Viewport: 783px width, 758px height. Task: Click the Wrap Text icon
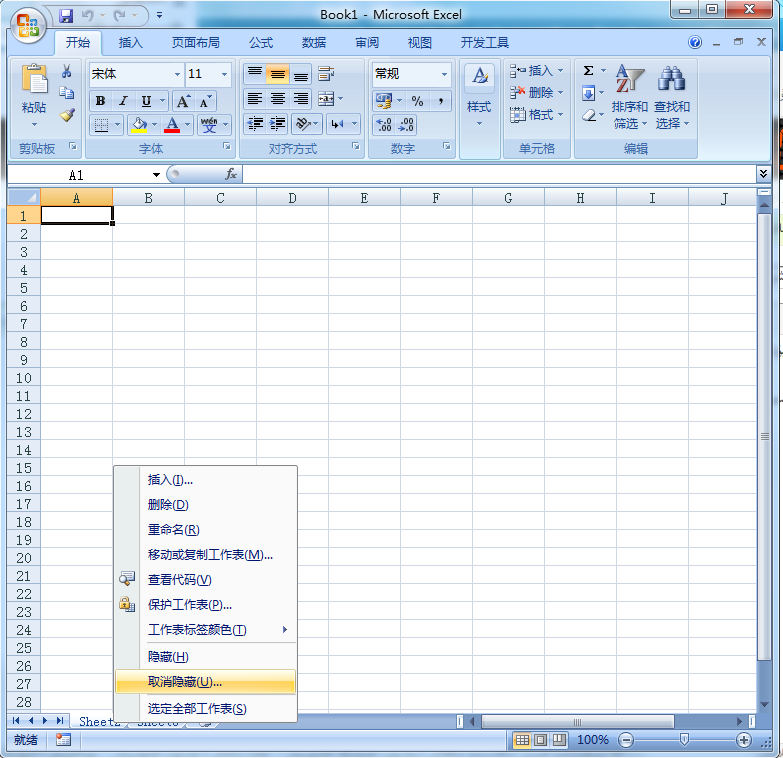coord(326,74)
